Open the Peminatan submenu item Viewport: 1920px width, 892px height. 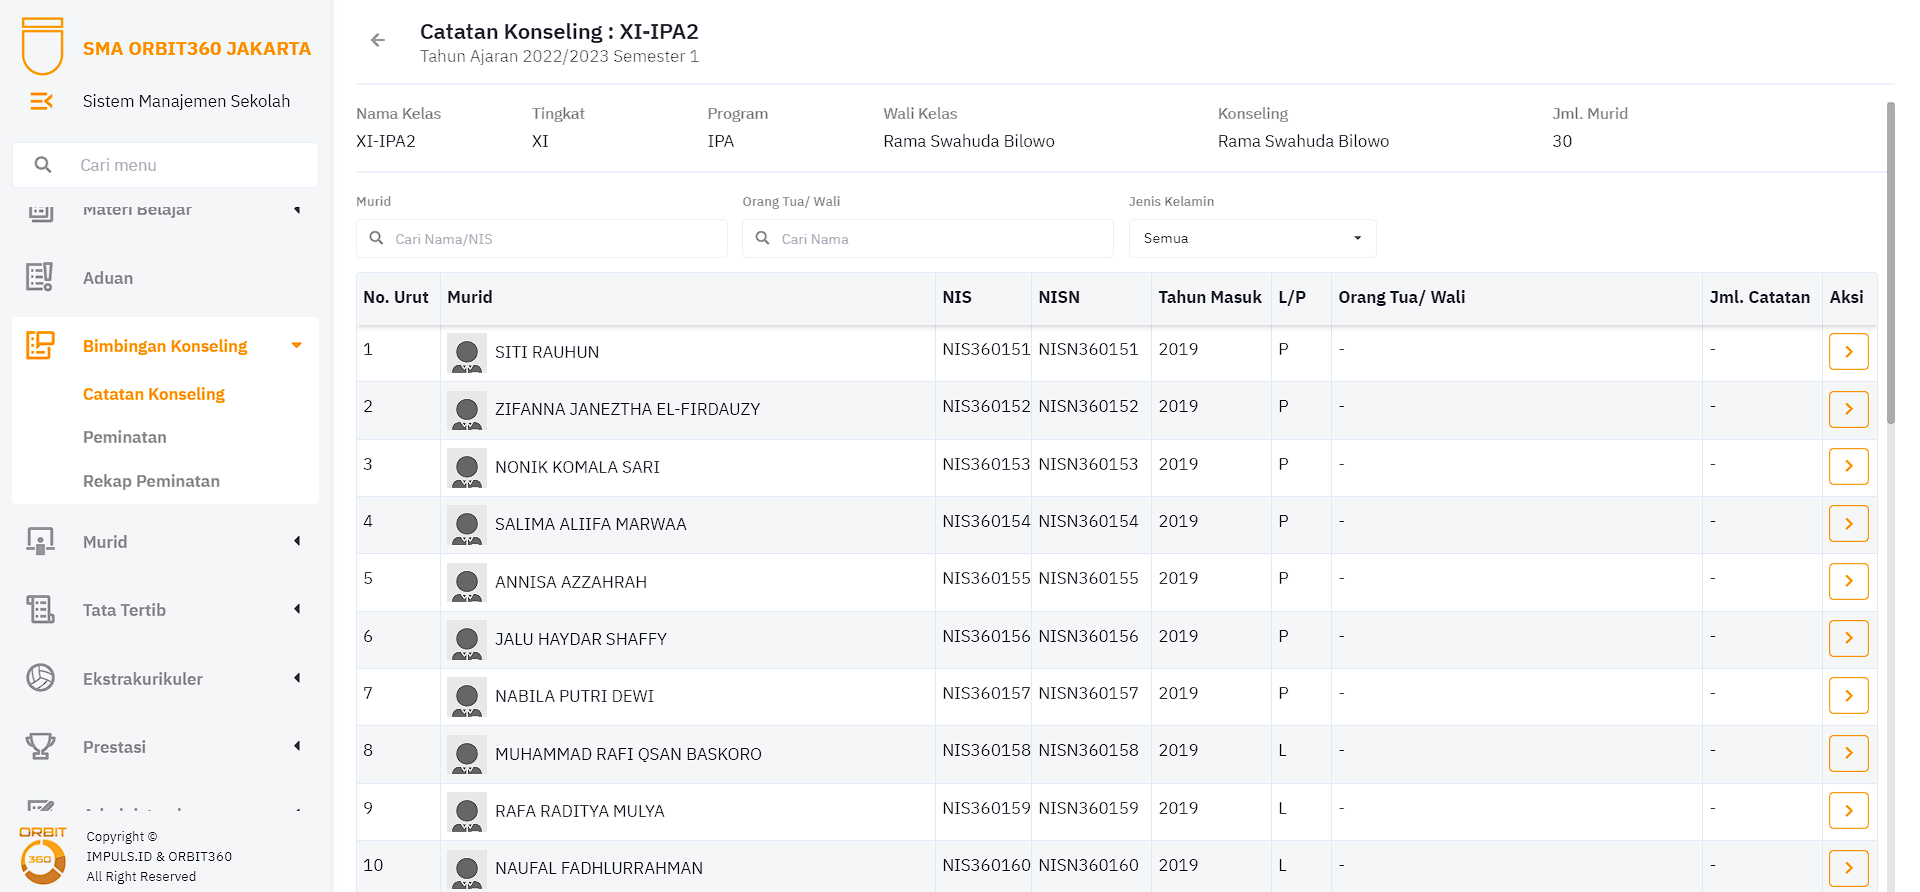click(x=125, y=437)
